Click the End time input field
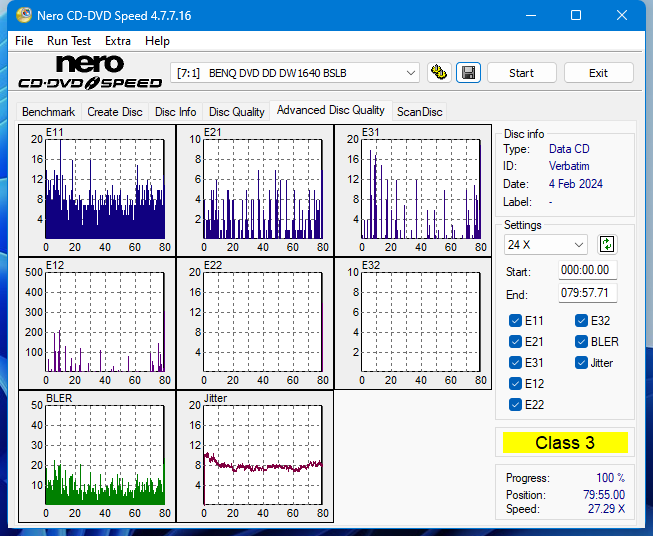 [587, 293]
